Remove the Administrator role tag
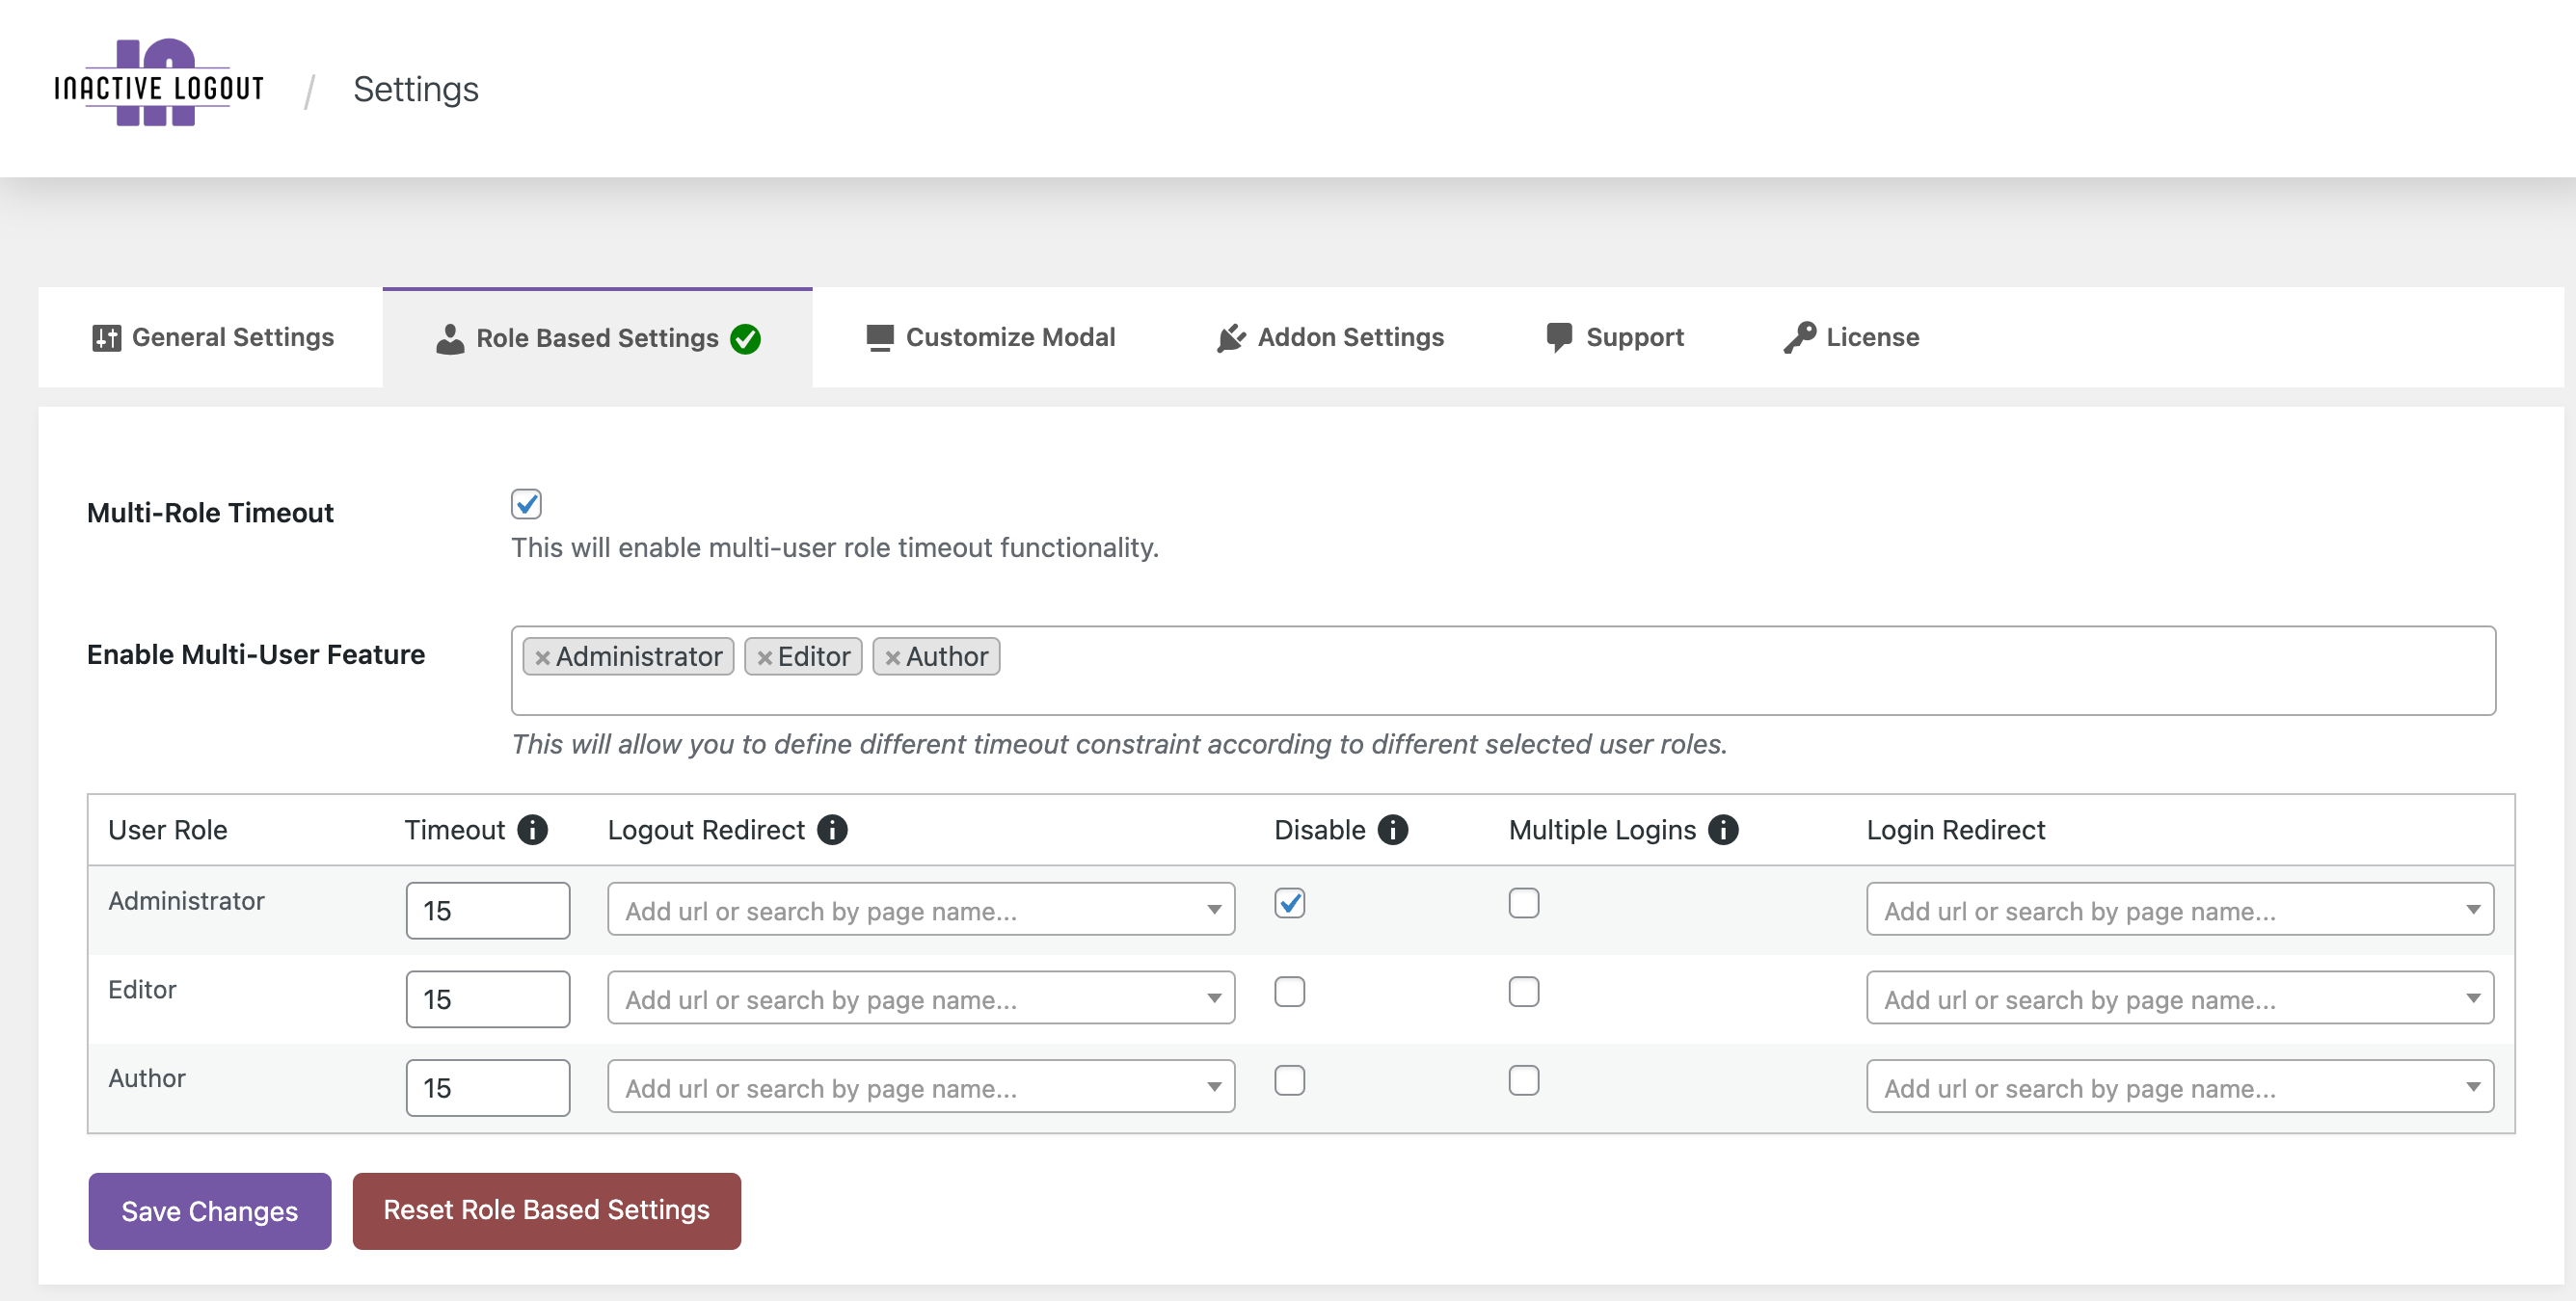 click(x=542, y=658)
